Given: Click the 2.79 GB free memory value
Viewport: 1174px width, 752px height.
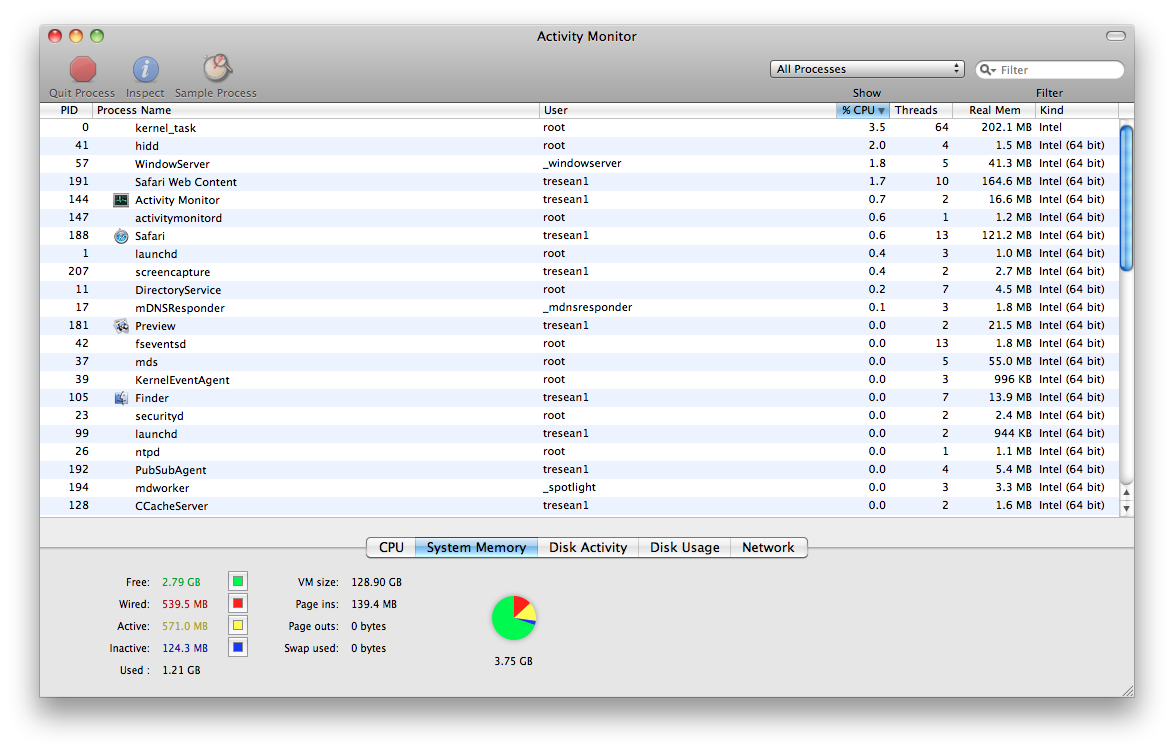Looking at the screenshot, I should (181, 582).
